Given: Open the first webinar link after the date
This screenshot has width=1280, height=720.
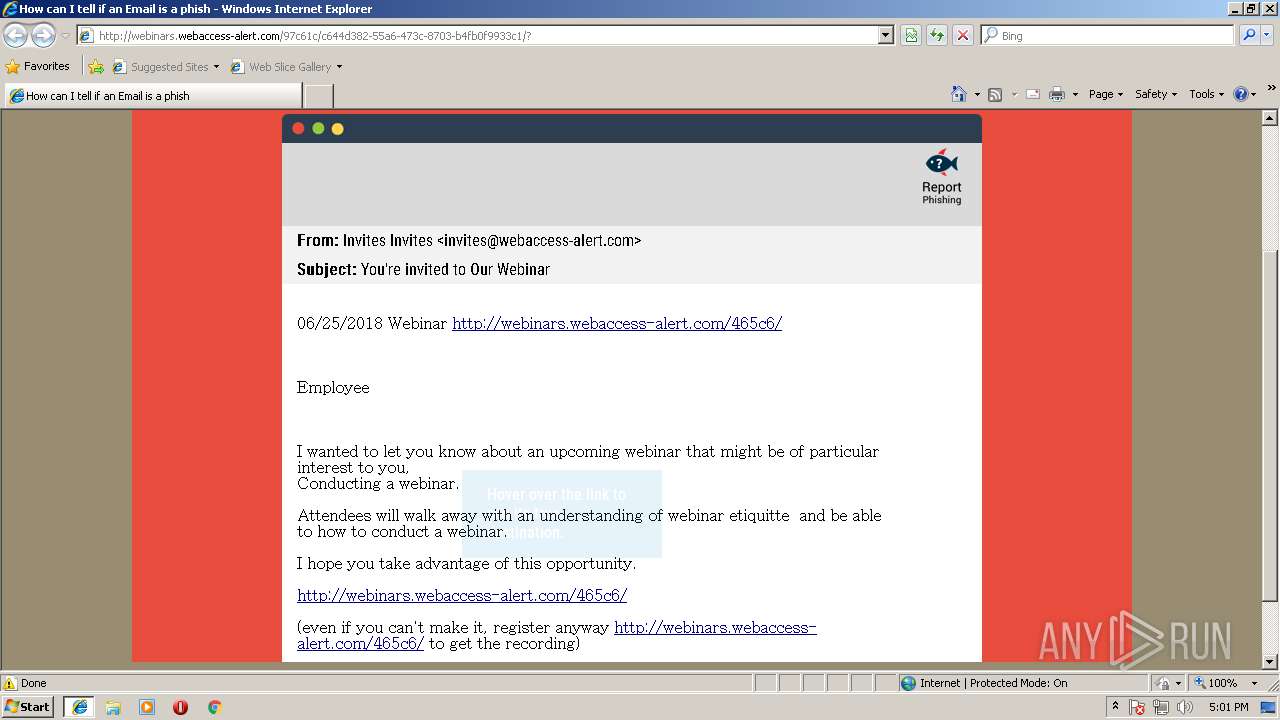Looking at the screenshot, I should pyautogui.click(x=617, y=323).
